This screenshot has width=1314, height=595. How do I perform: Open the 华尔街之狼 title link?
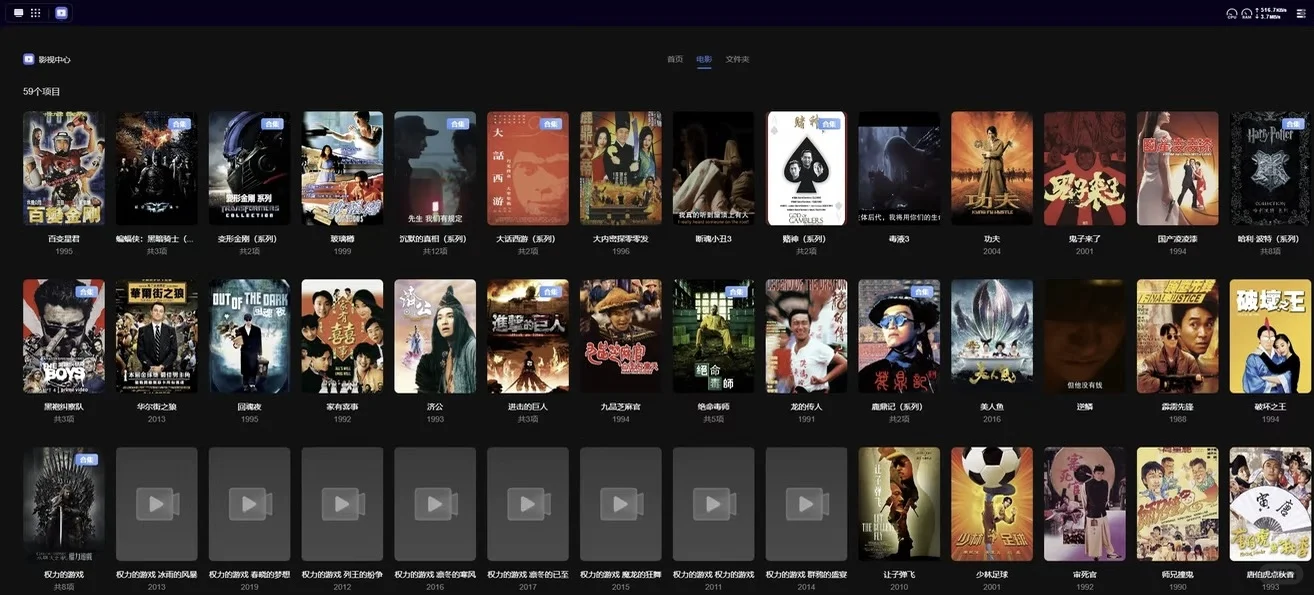[157, 407]
